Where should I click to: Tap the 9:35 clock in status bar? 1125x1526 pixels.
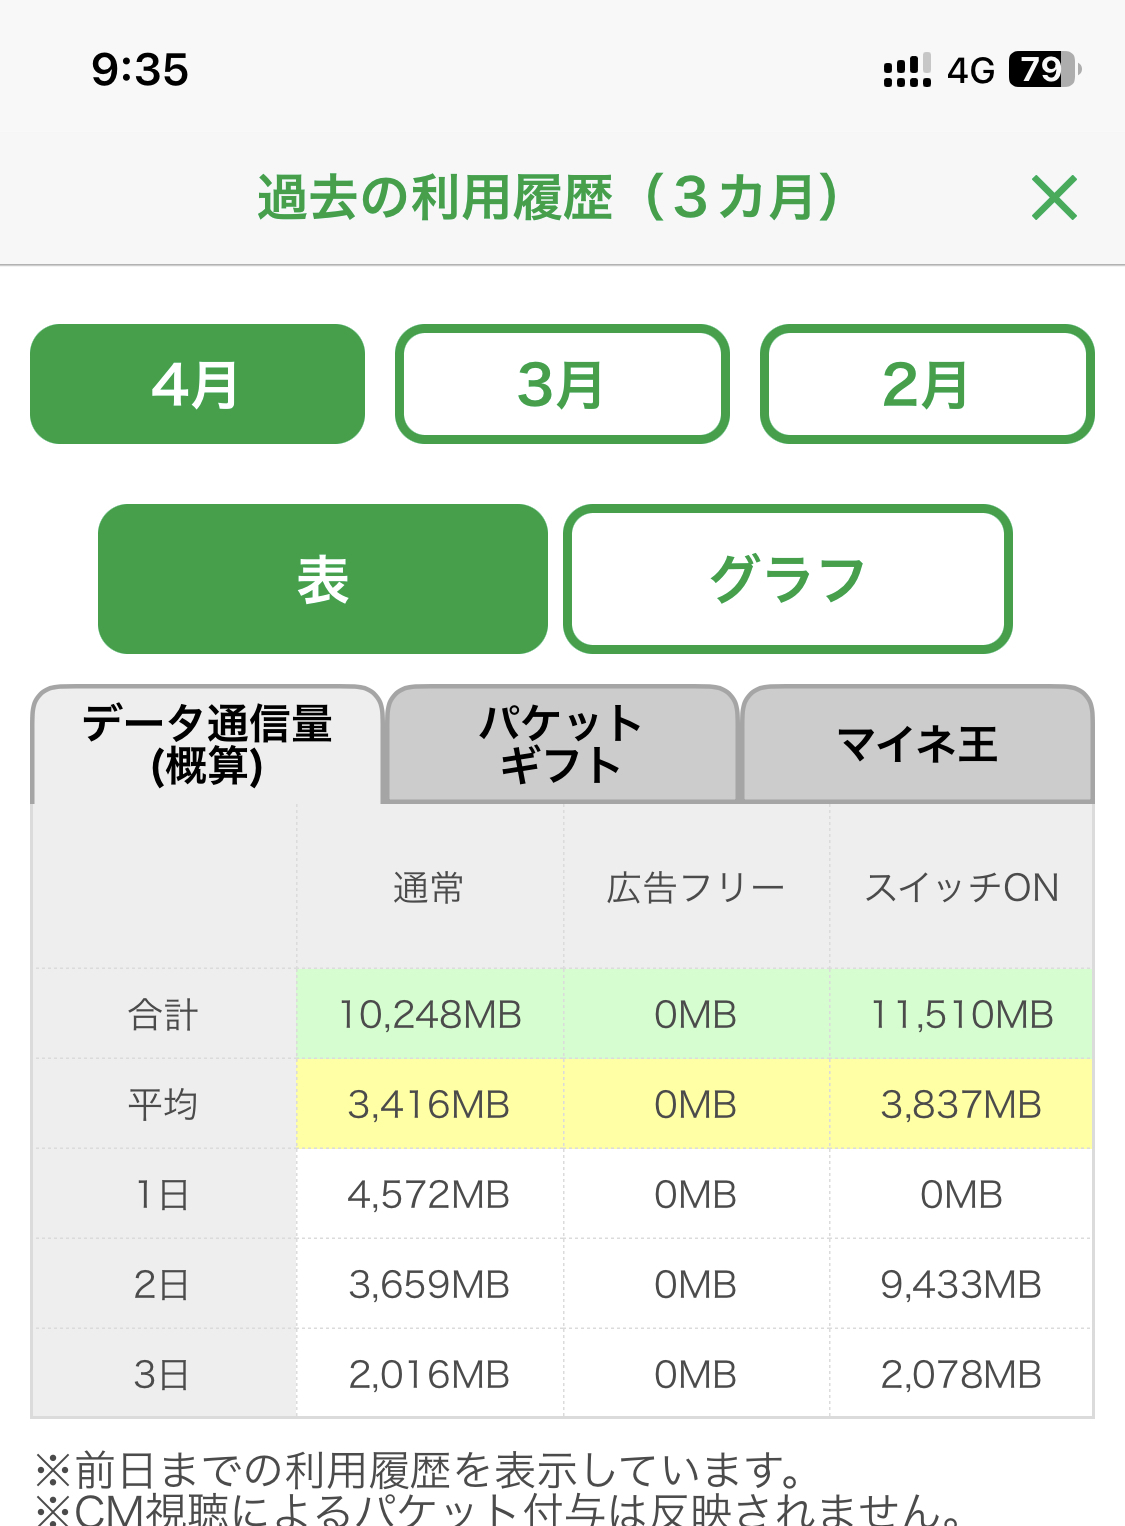tap(140, 70)
